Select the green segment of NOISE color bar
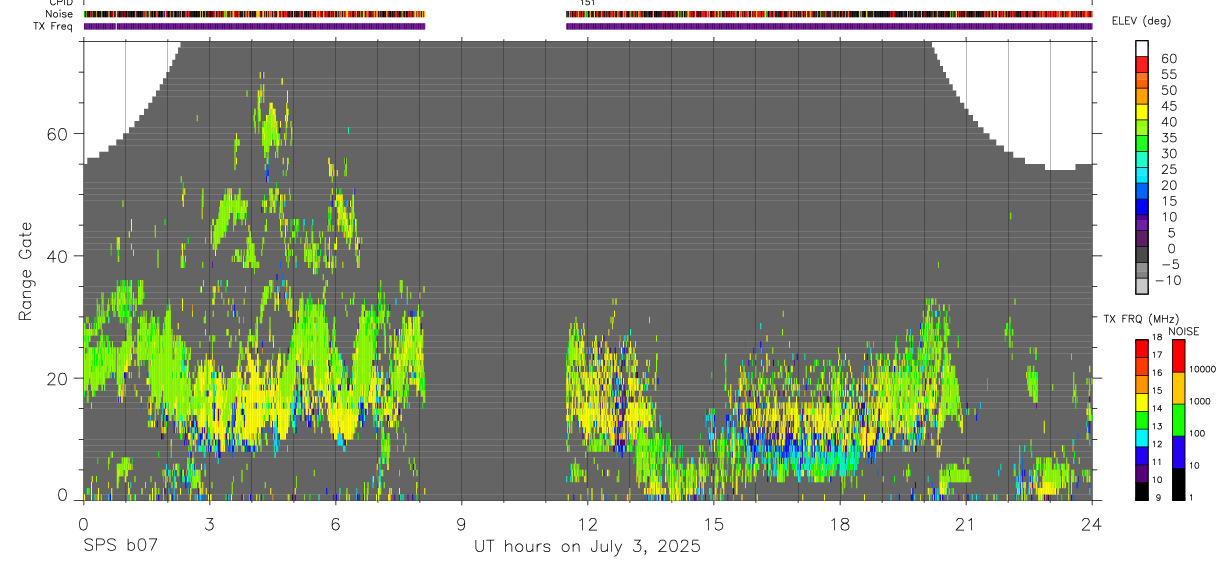The image size is (1228, 567). [x=1178, y=419]
